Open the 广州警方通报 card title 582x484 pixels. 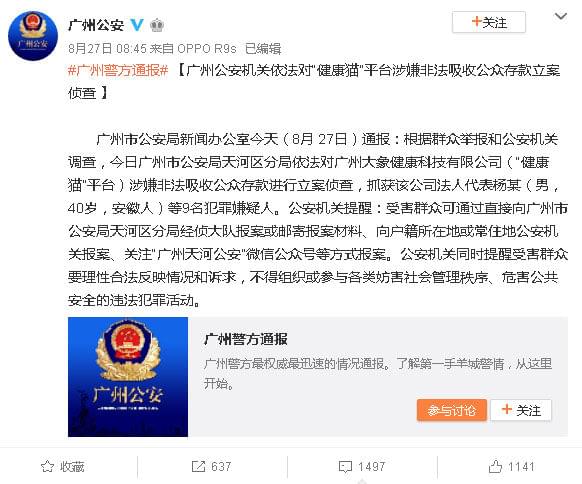click(x=245, y=339)
